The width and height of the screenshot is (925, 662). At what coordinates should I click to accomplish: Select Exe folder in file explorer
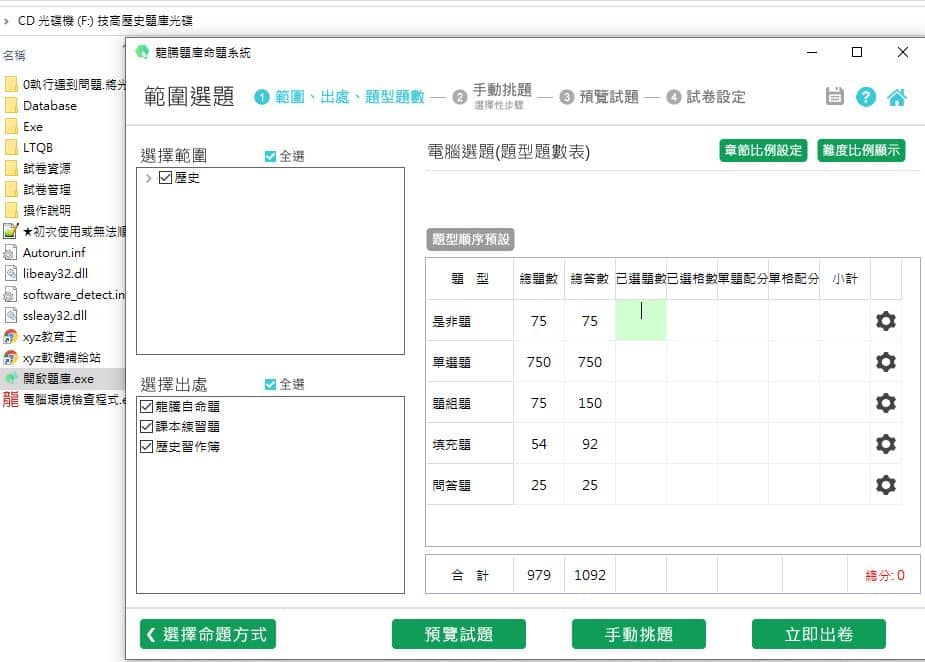point(32,127)
